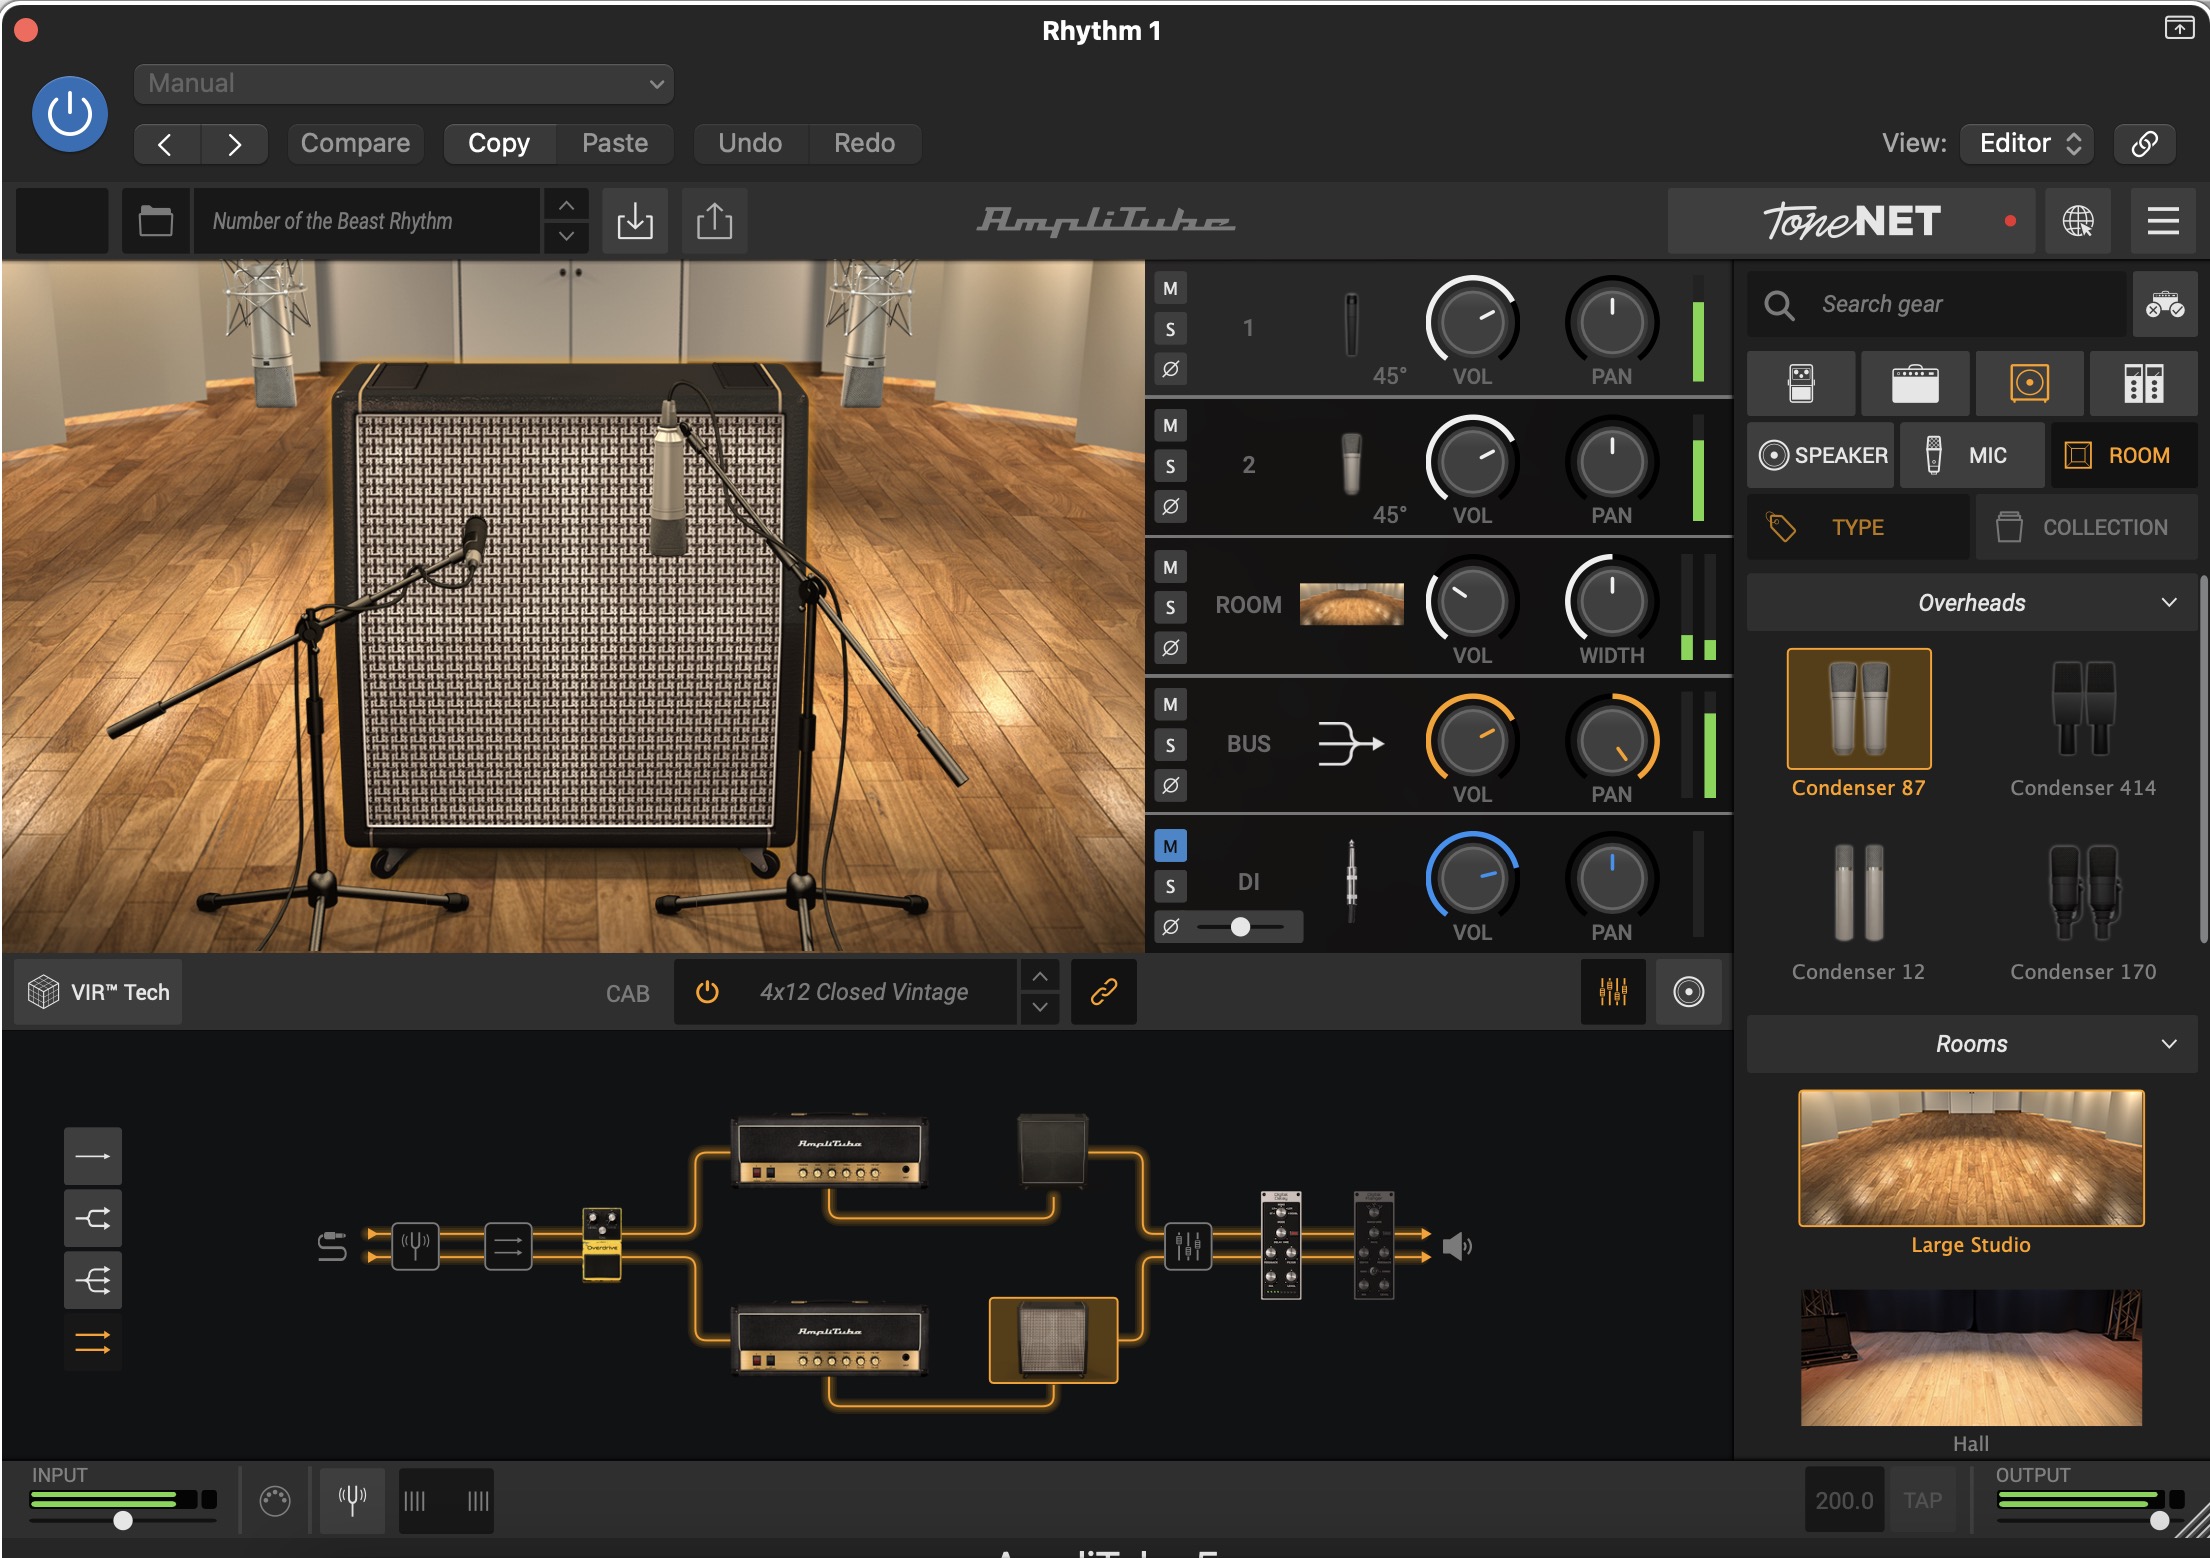Click the TAP tempo button
Viewport: 2210px width, 1558px height.
pos(1922,1500)
